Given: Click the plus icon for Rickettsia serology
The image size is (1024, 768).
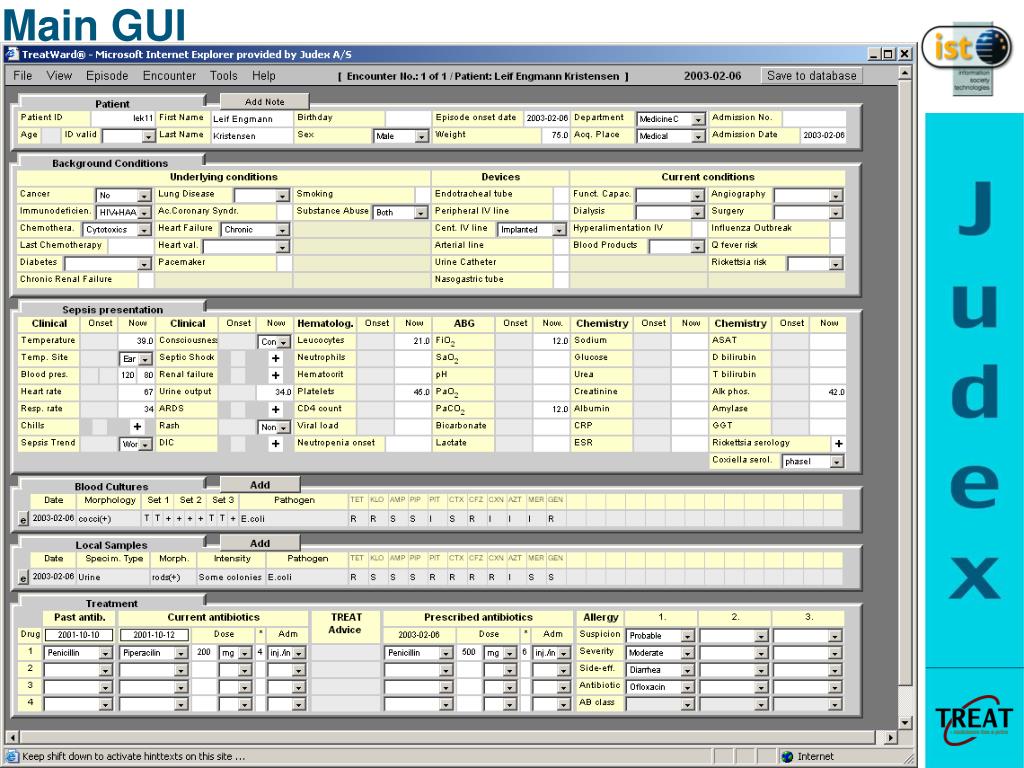Looking at the screenshot, I should click(839, 443).
